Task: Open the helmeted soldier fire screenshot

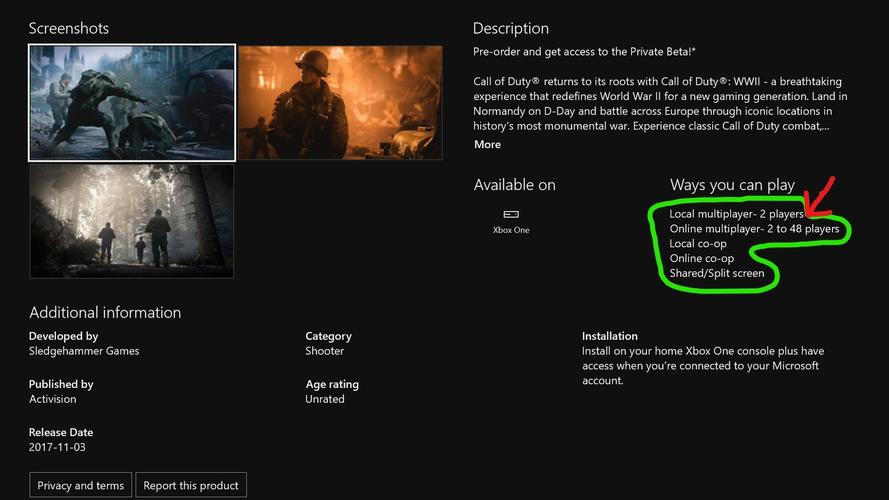Action: [340, 103]
